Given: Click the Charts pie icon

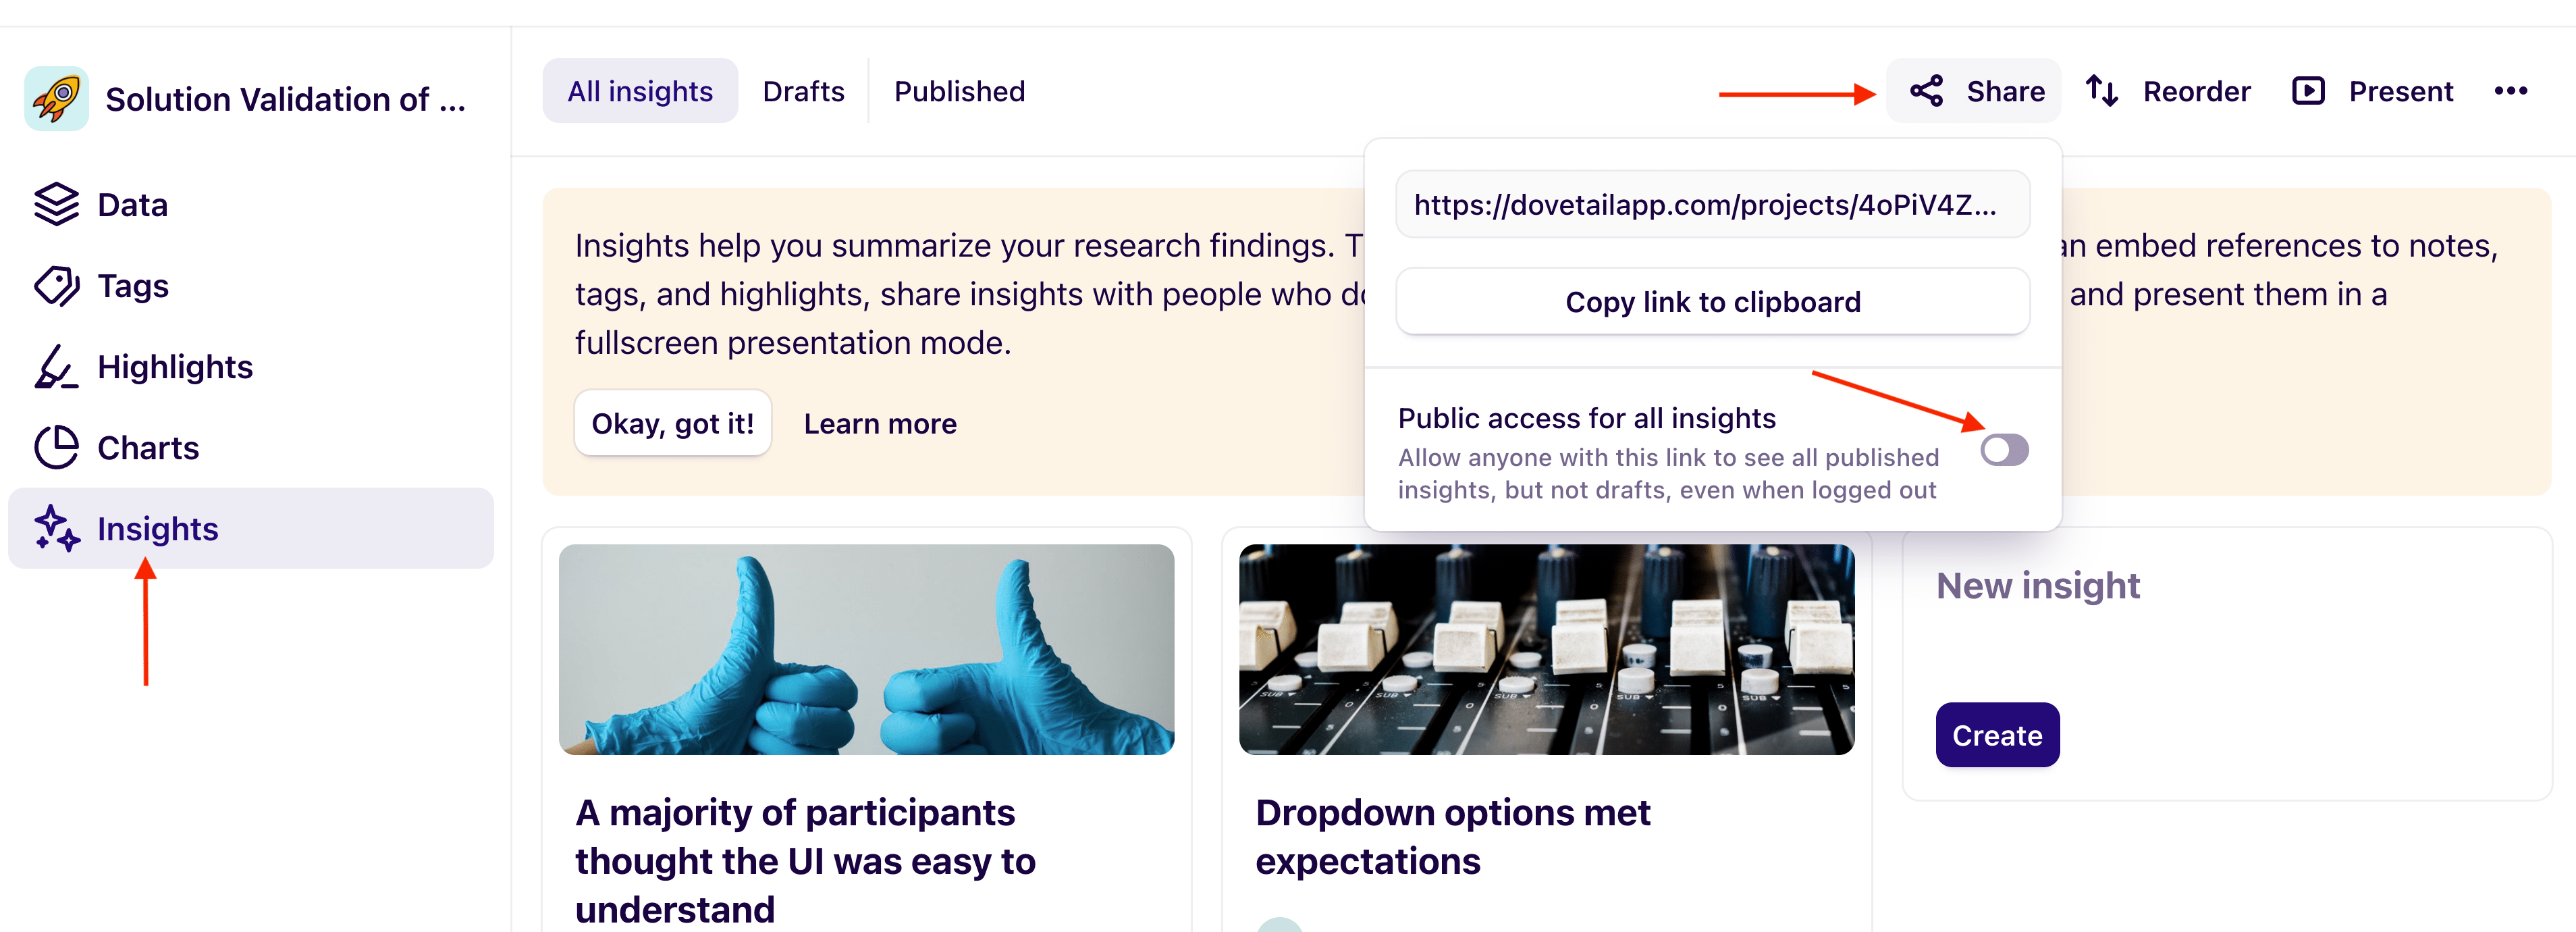Looking at the screenshot, I should tap(56, 448).
